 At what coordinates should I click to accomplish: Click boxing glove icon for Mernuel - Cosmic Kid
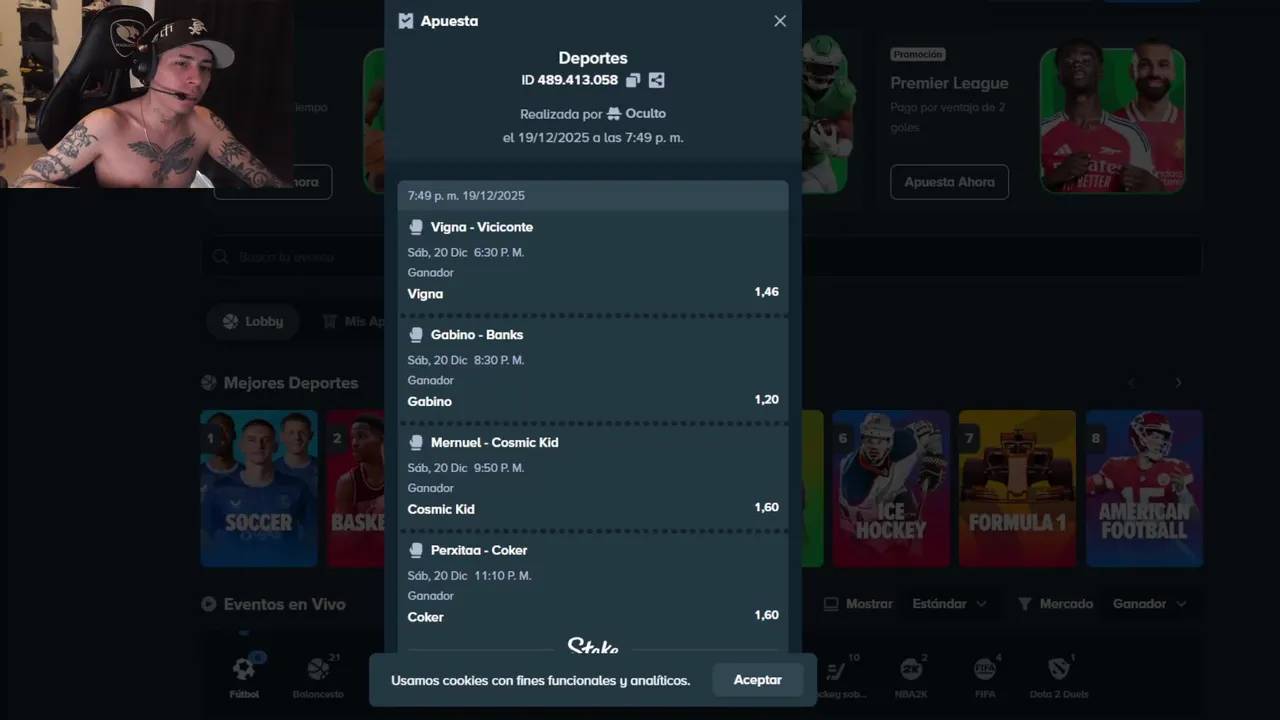[x=416, y=443]
